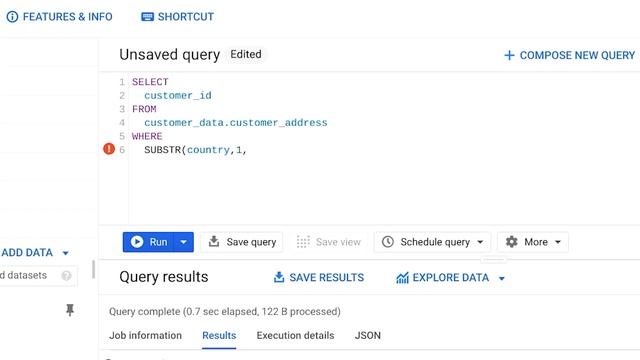Click the WHERE keyword on line 5
This screenshot has height=360, width=640.
point(147,136)
